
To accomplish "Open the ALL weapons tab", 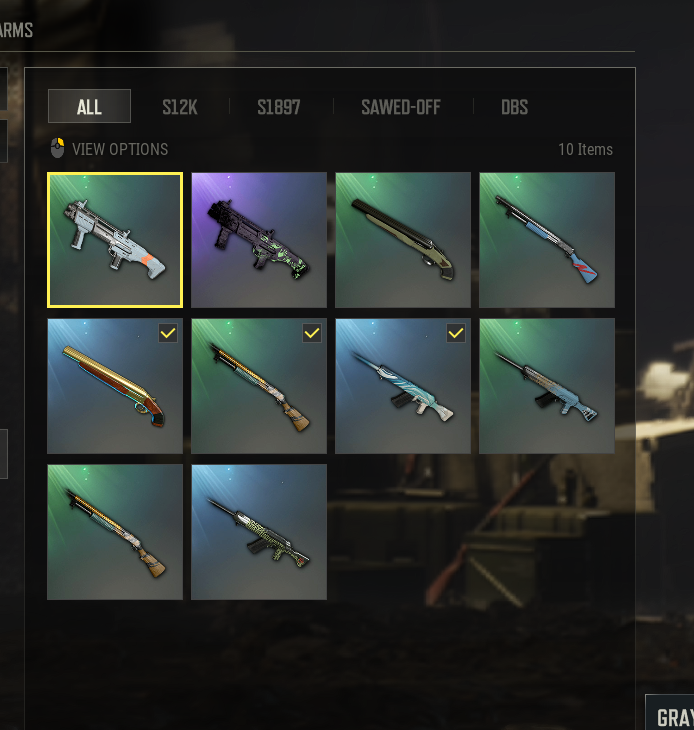I will point(89,106).
